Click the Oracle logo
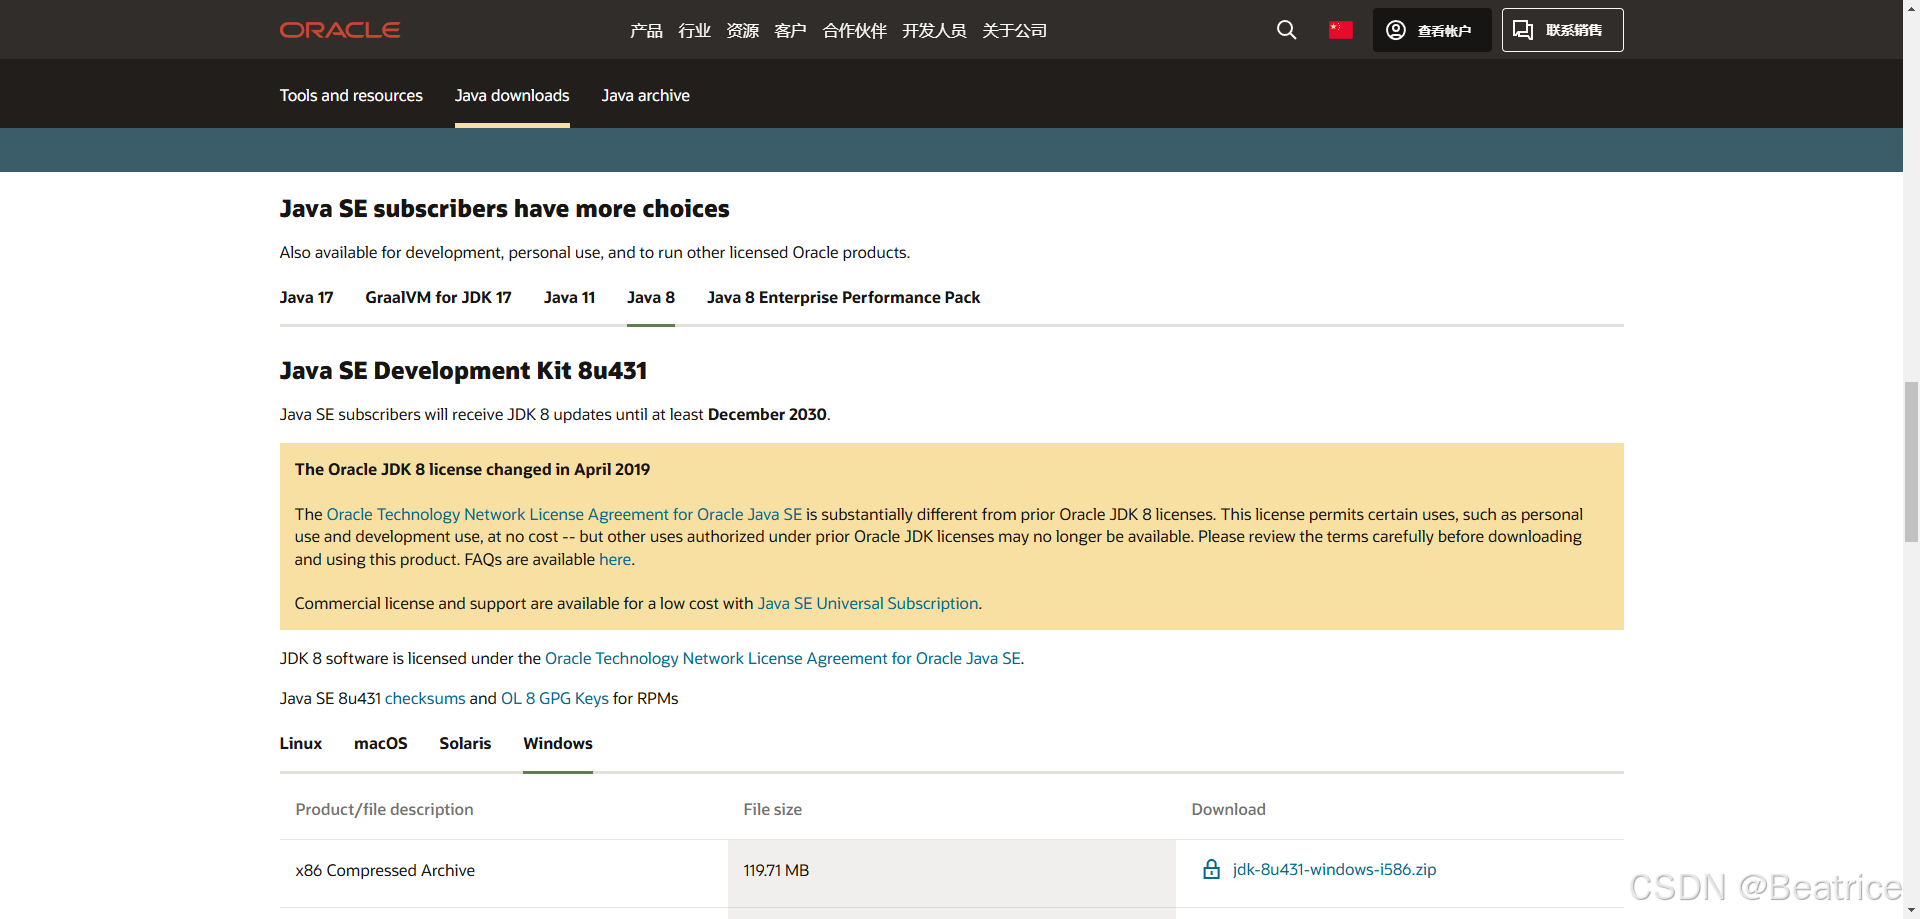Screen dimensions: 1920x919 pyautogui.click(x=340, y=30)
